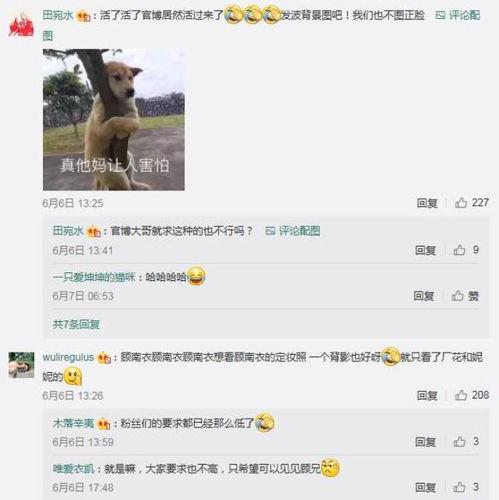Open 评论配图 link in 13:41 reply
Screen dimensions: 499x500
tap(293, 231)
